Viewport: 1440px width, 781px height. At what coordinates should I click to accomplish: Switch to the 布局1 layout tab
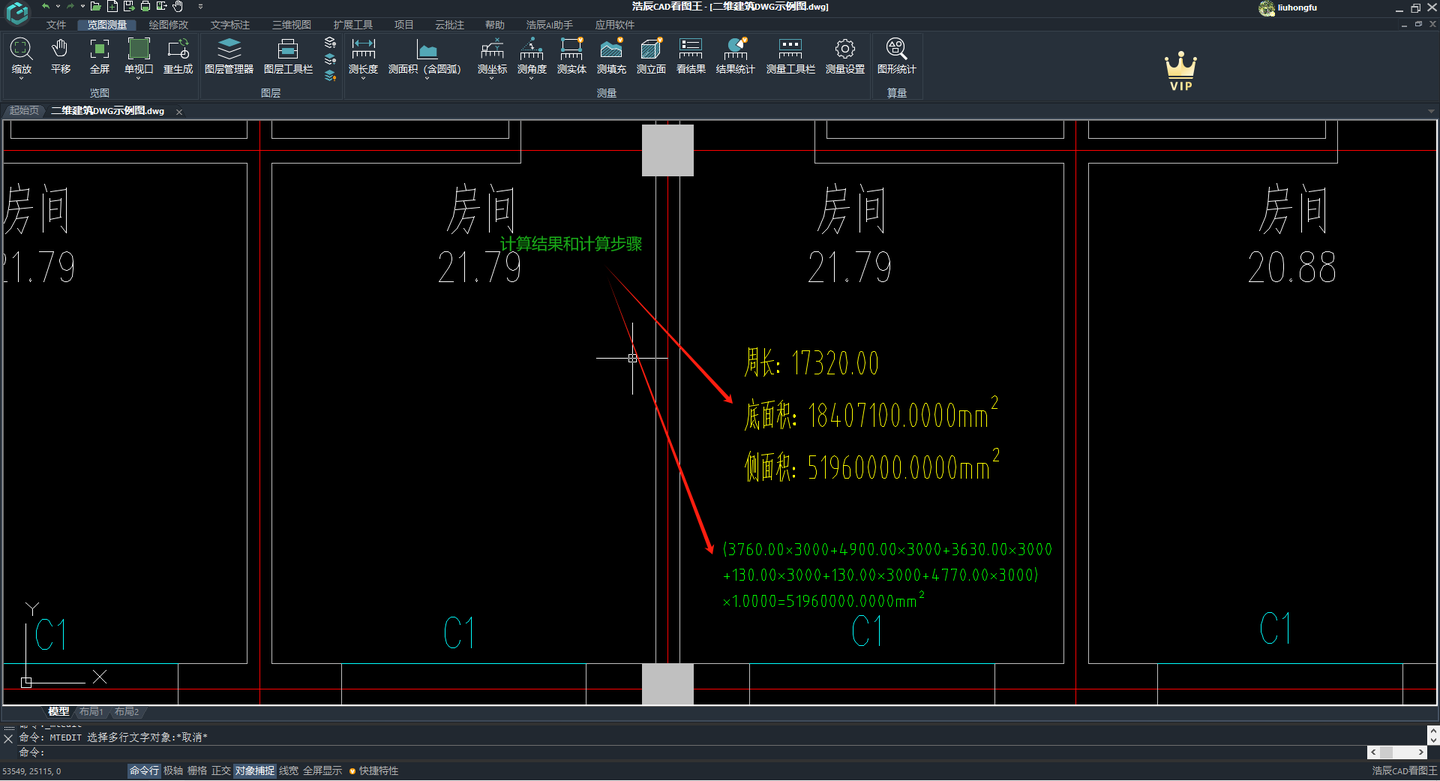(x=91, y=712)
